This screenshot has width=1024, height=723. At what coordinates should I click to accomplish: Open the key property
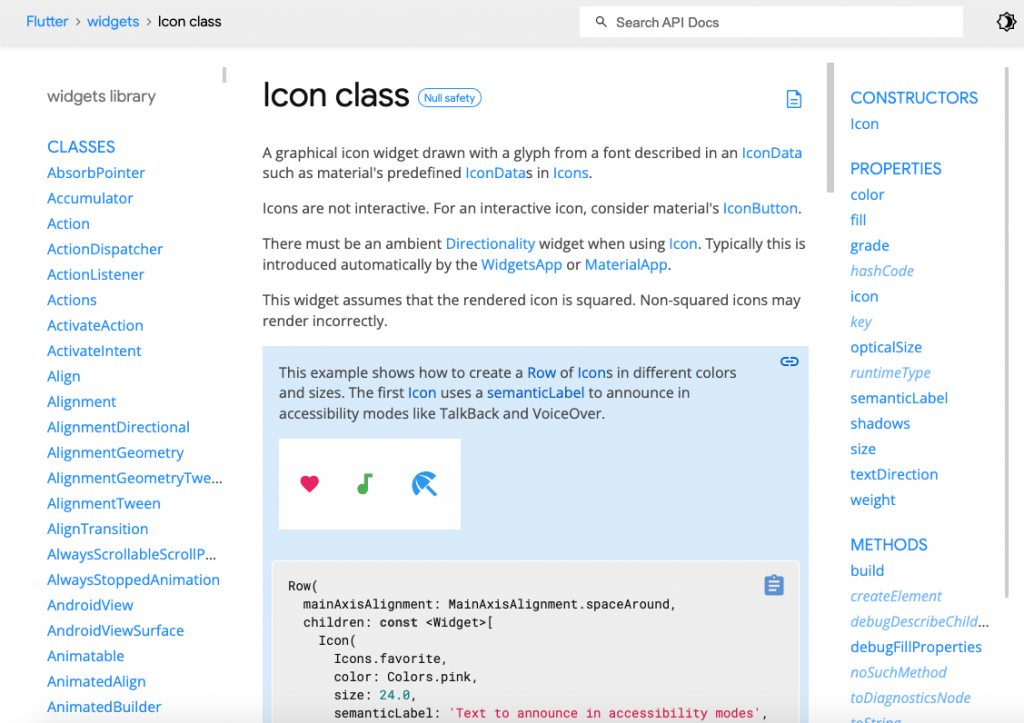861,322
